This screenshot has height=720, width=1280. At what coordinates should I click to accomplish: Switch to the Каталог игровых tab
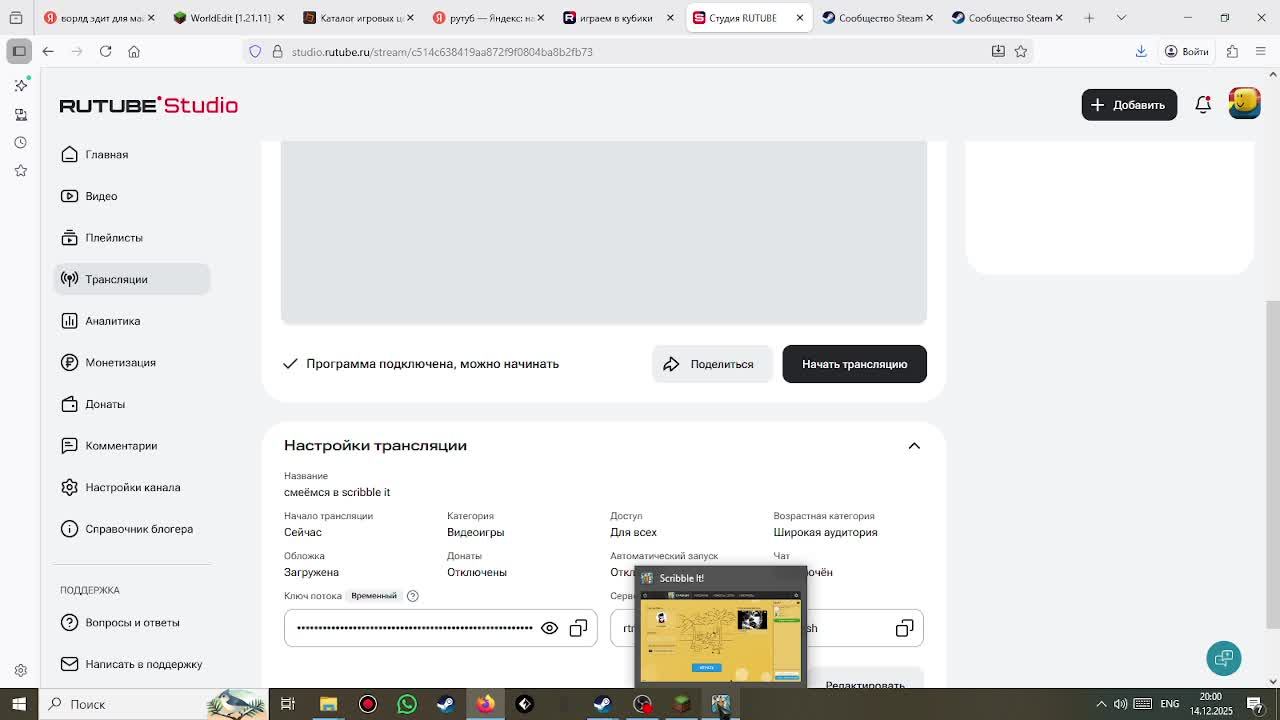[x=359, y=18]
